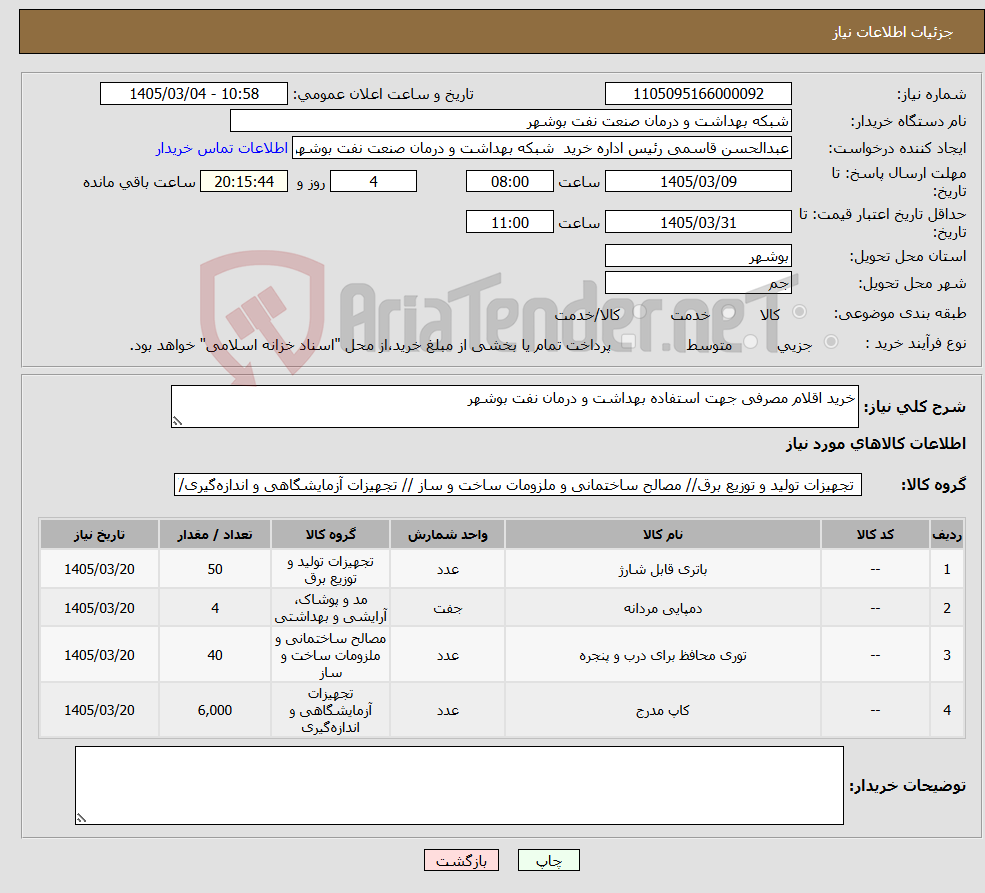Viewport: 985px width, 893px height.
Task: Click the چاپ (print) button
Action: click(x=548, y=860)
